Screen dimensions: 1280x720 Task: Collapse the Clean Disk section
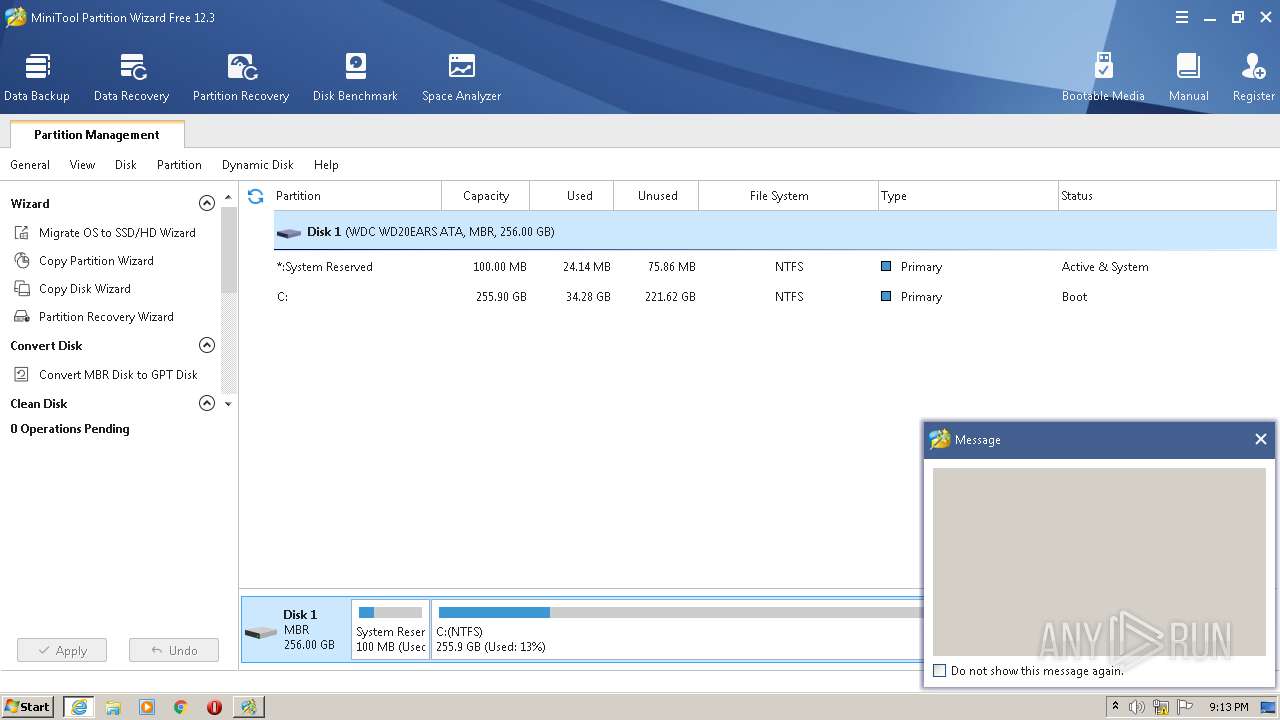click(207, 403)
